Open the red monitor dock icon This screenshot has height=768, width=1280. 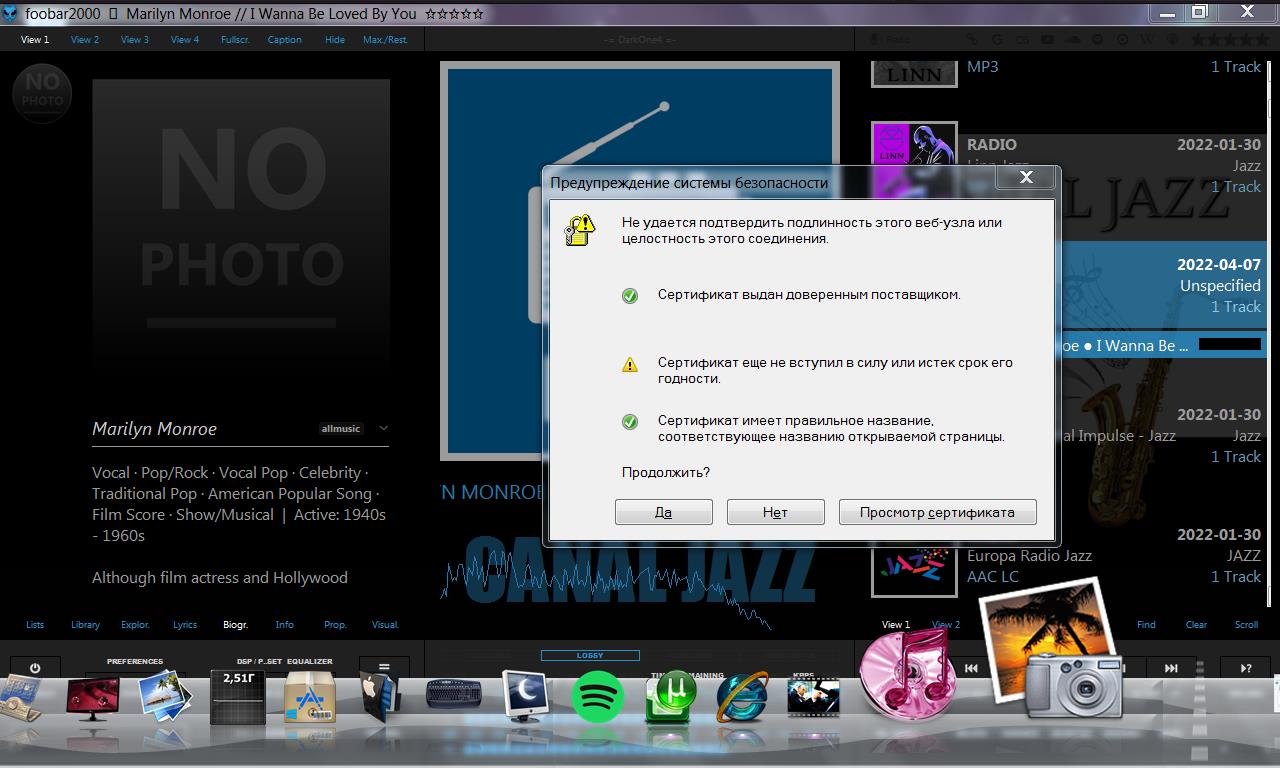point(93,698)
